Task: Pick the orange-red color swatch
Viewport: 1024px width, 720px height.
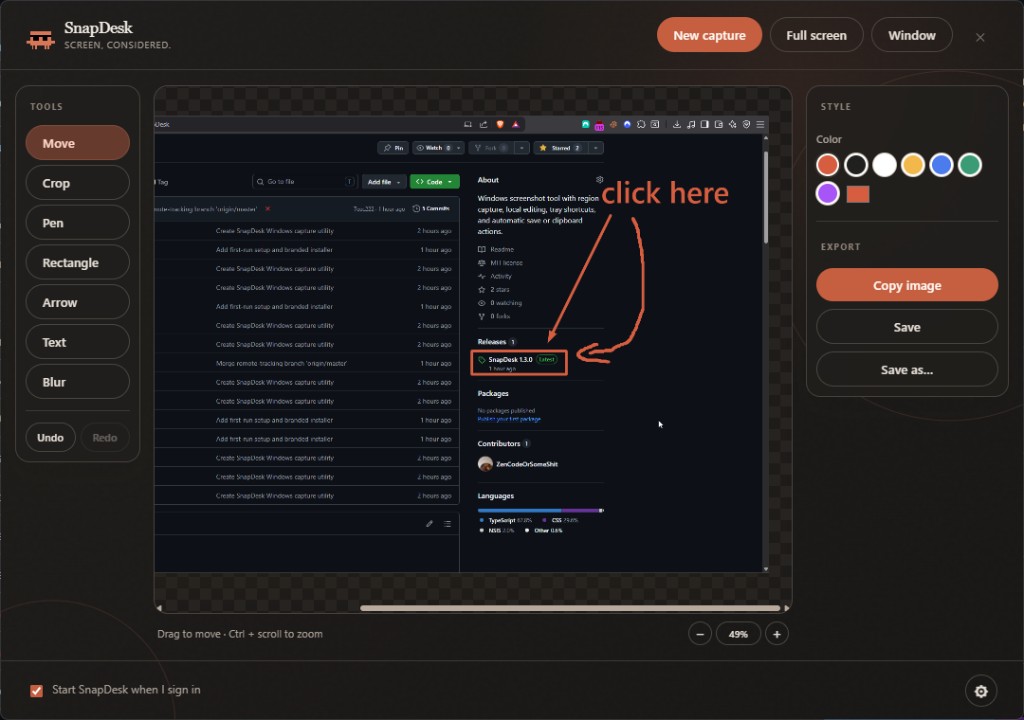Action: click(827, 165)
